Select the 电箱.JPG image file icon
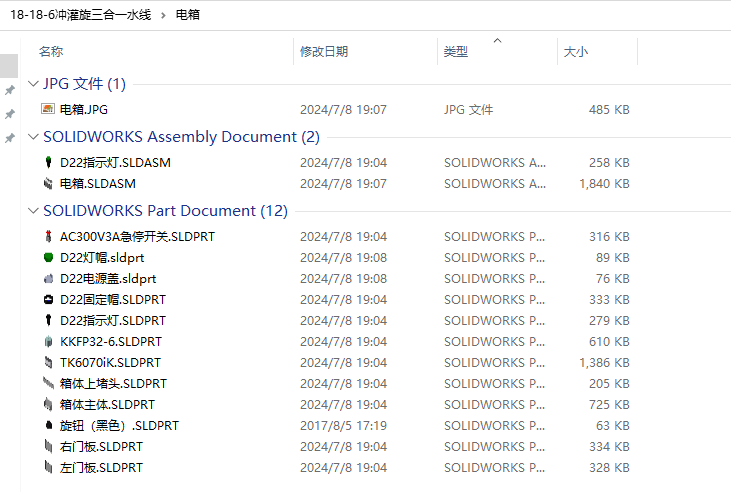 48,109
